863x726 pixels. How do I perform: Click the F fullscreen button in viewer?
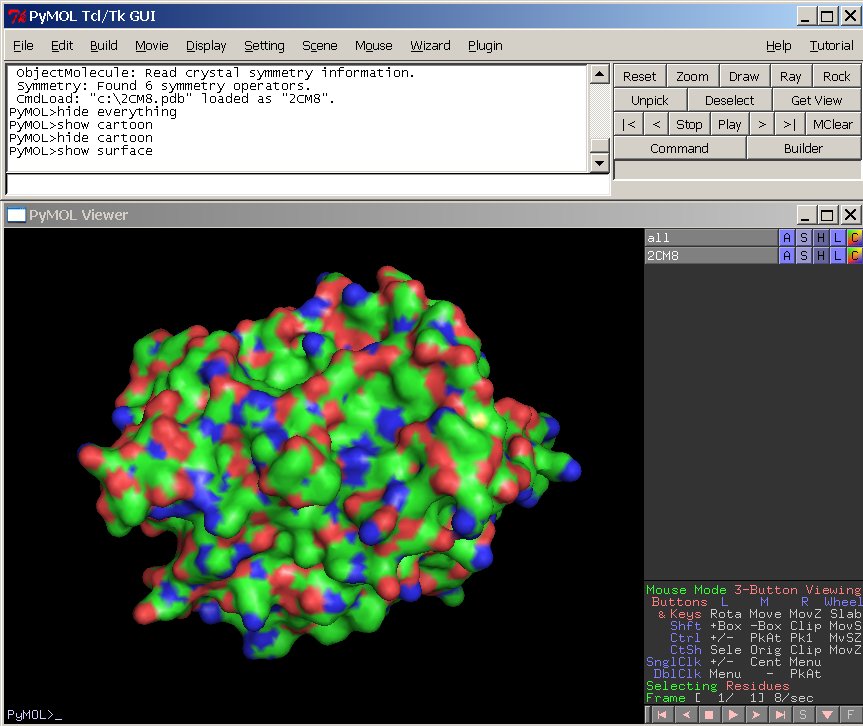[x=849, y=715]
